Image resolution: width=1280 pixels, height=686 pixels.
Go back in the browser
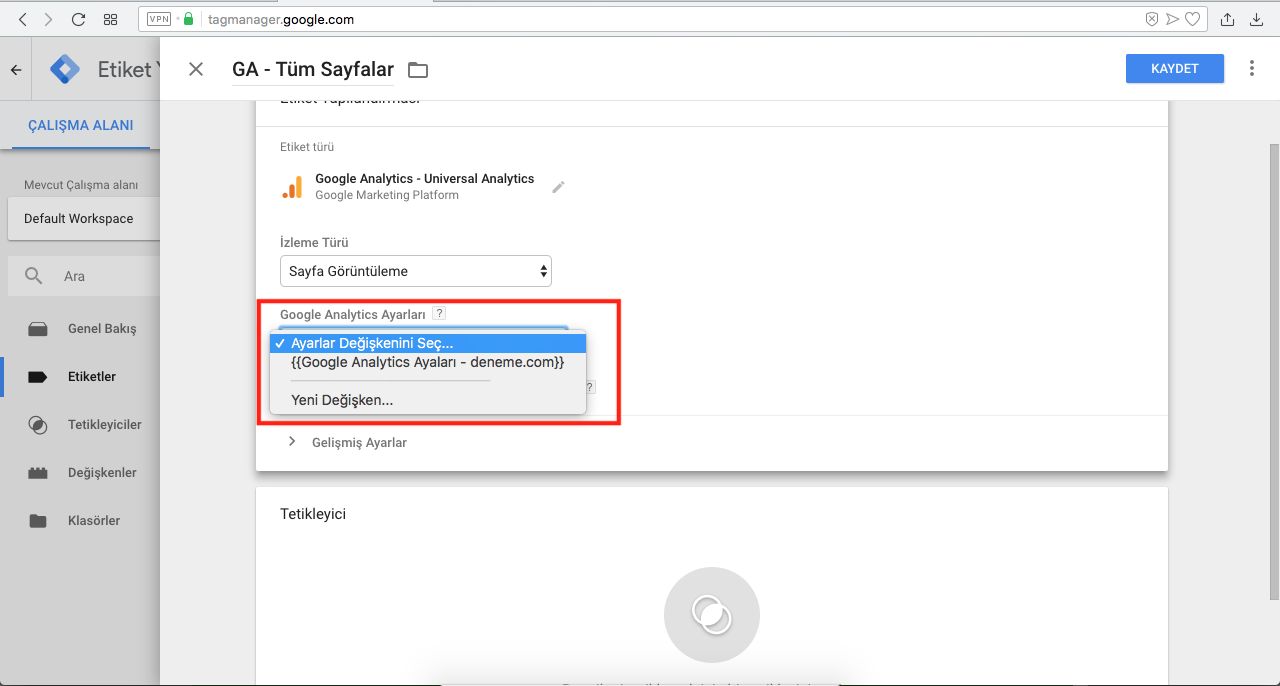pyautogui.click(x=23, y=19)
